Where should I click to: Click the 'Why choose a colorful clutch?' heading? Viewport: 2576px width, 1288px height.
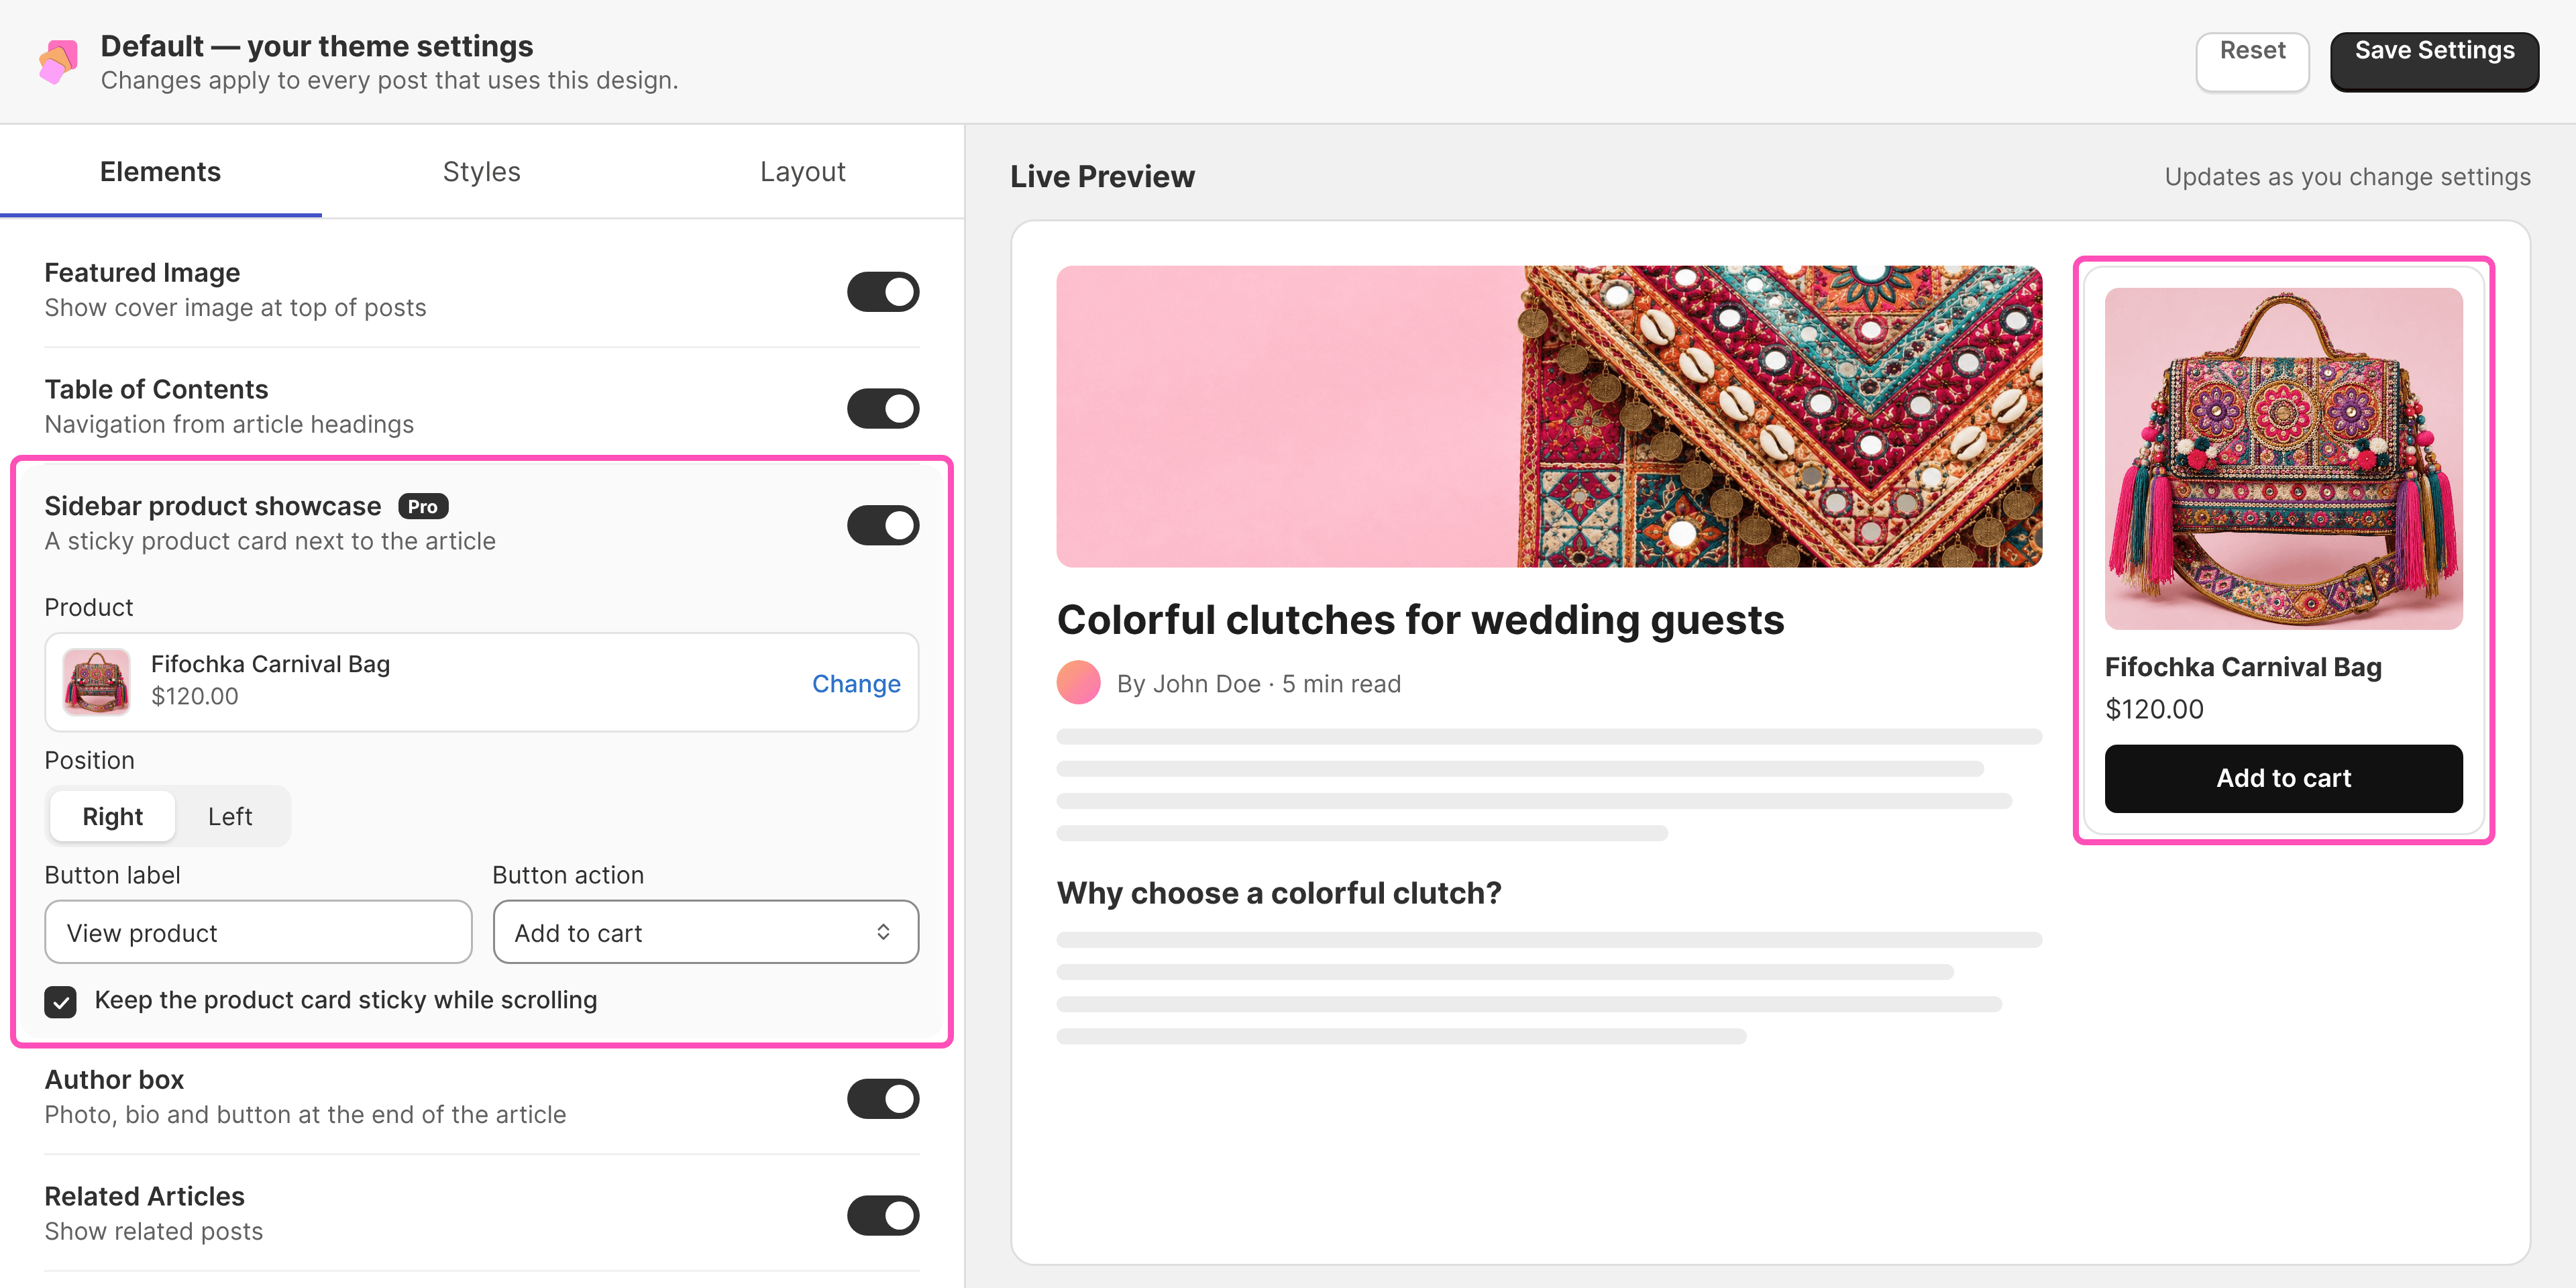1279,892
